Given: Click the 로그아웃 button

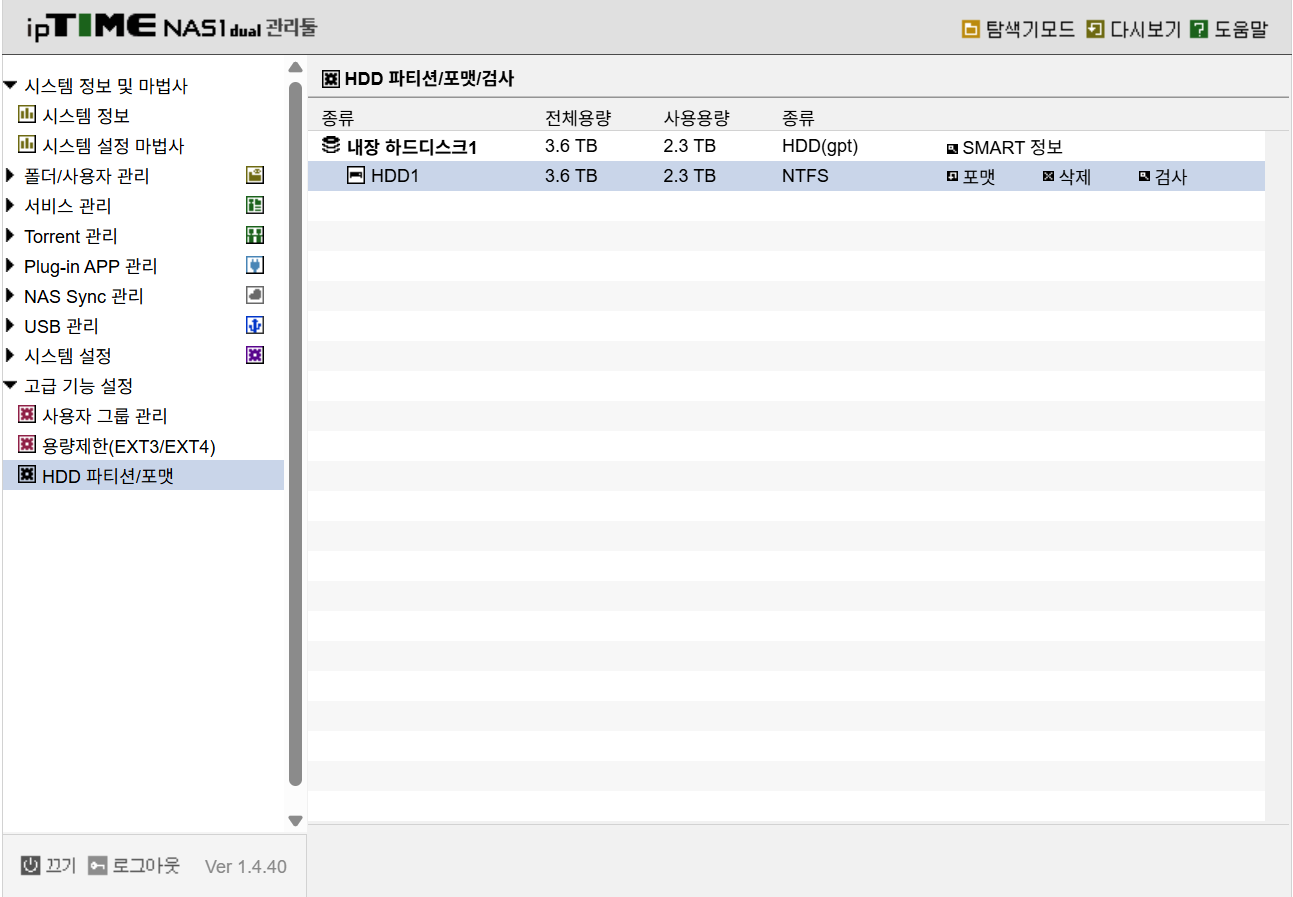Looking at the screenshot, I should 146,865.
